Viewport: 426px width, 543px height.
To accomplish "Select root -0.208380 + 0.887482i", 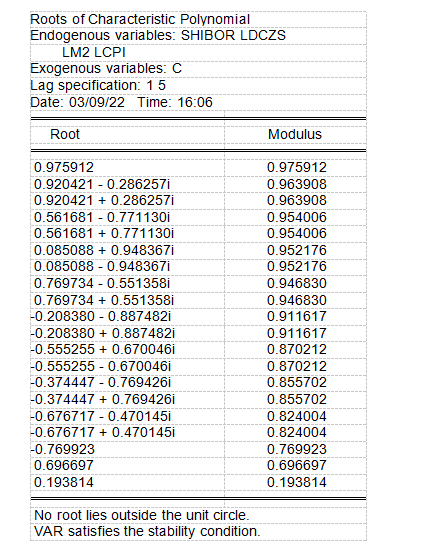I will point(103,333).
